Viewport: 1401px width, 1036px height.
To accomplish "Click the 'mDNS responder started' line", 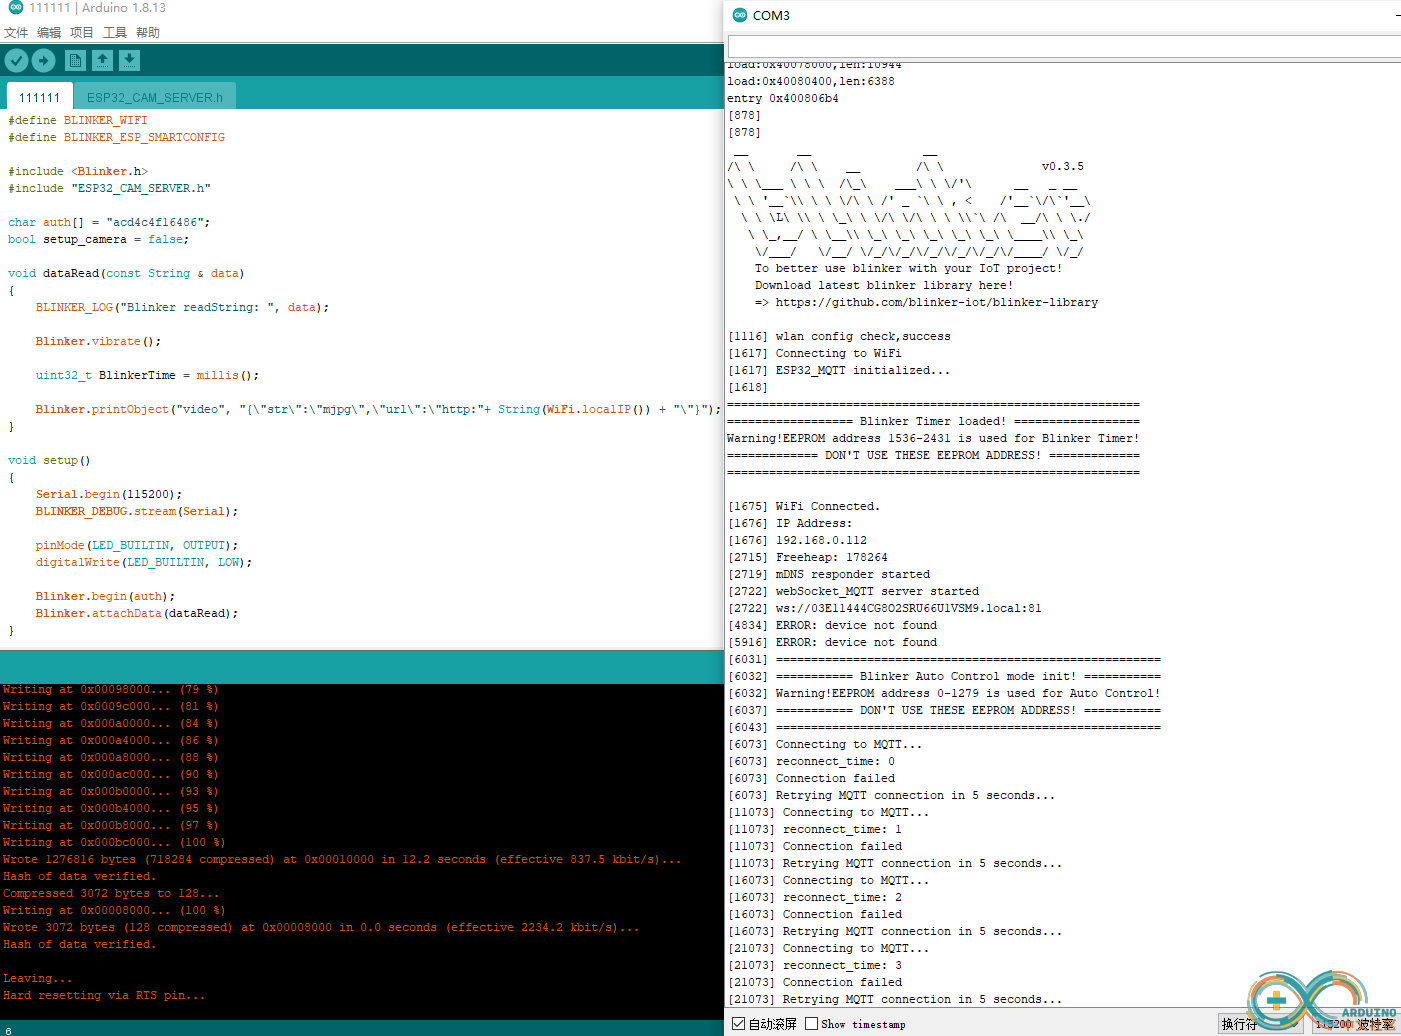I will (x=829, y=574).
